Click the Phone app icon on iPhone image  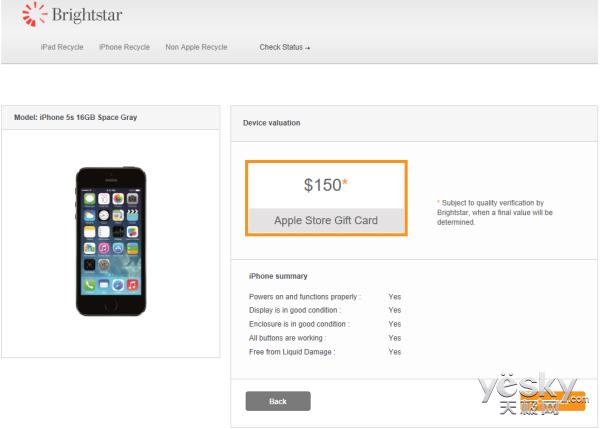(x=90, y=285)
